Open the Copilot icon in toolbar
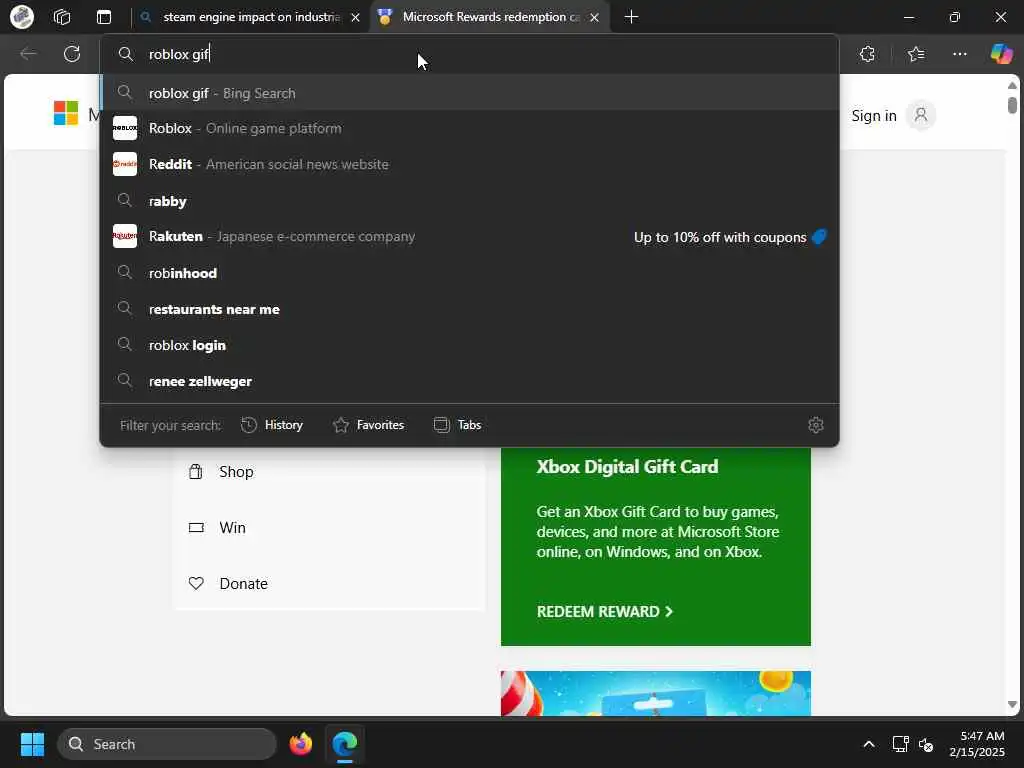Screen dimensions: 1024x768 1001,54
